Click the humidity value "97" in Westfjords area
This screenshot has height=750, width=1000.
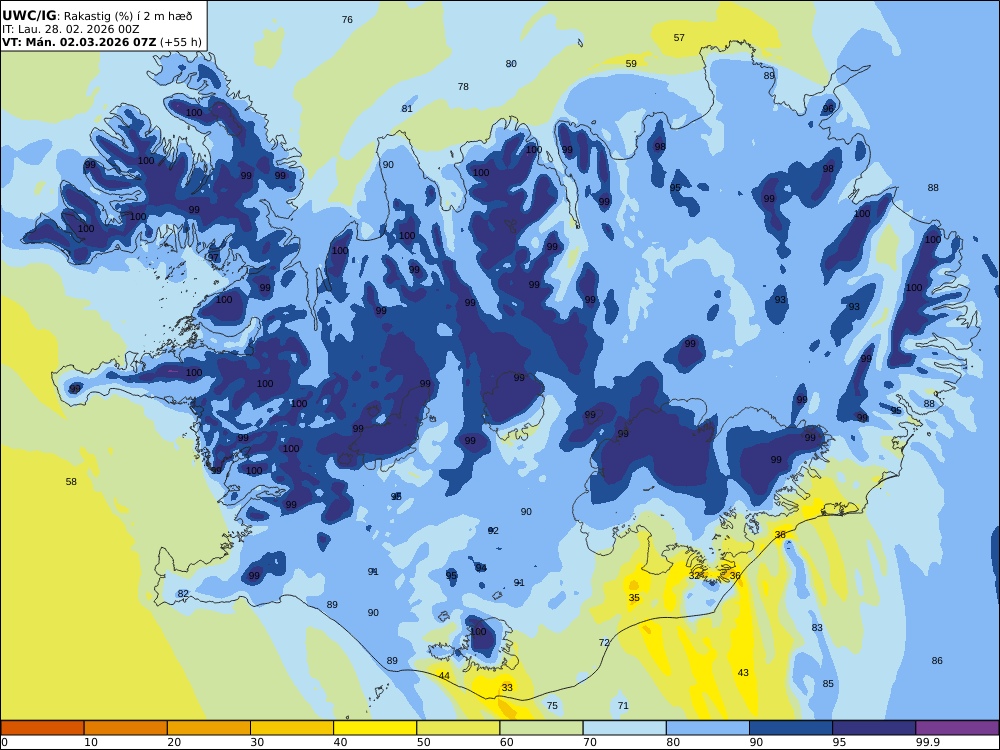pyautogui.click(x=213, y=258)
